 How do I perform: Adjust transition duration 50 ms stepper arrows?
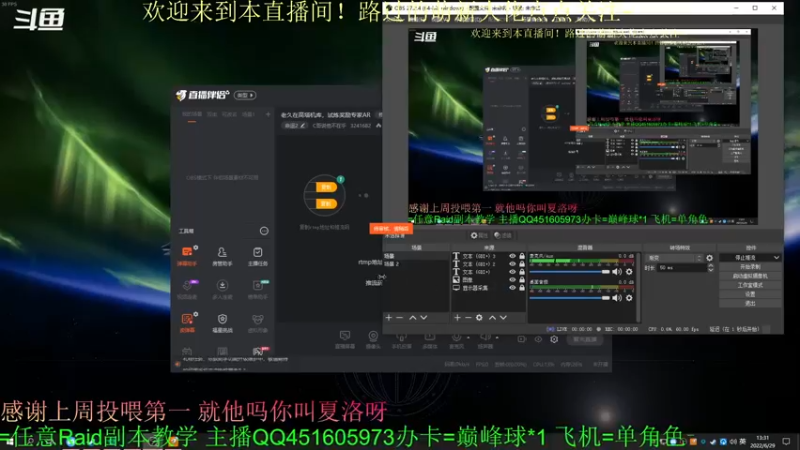pos(710,267)
